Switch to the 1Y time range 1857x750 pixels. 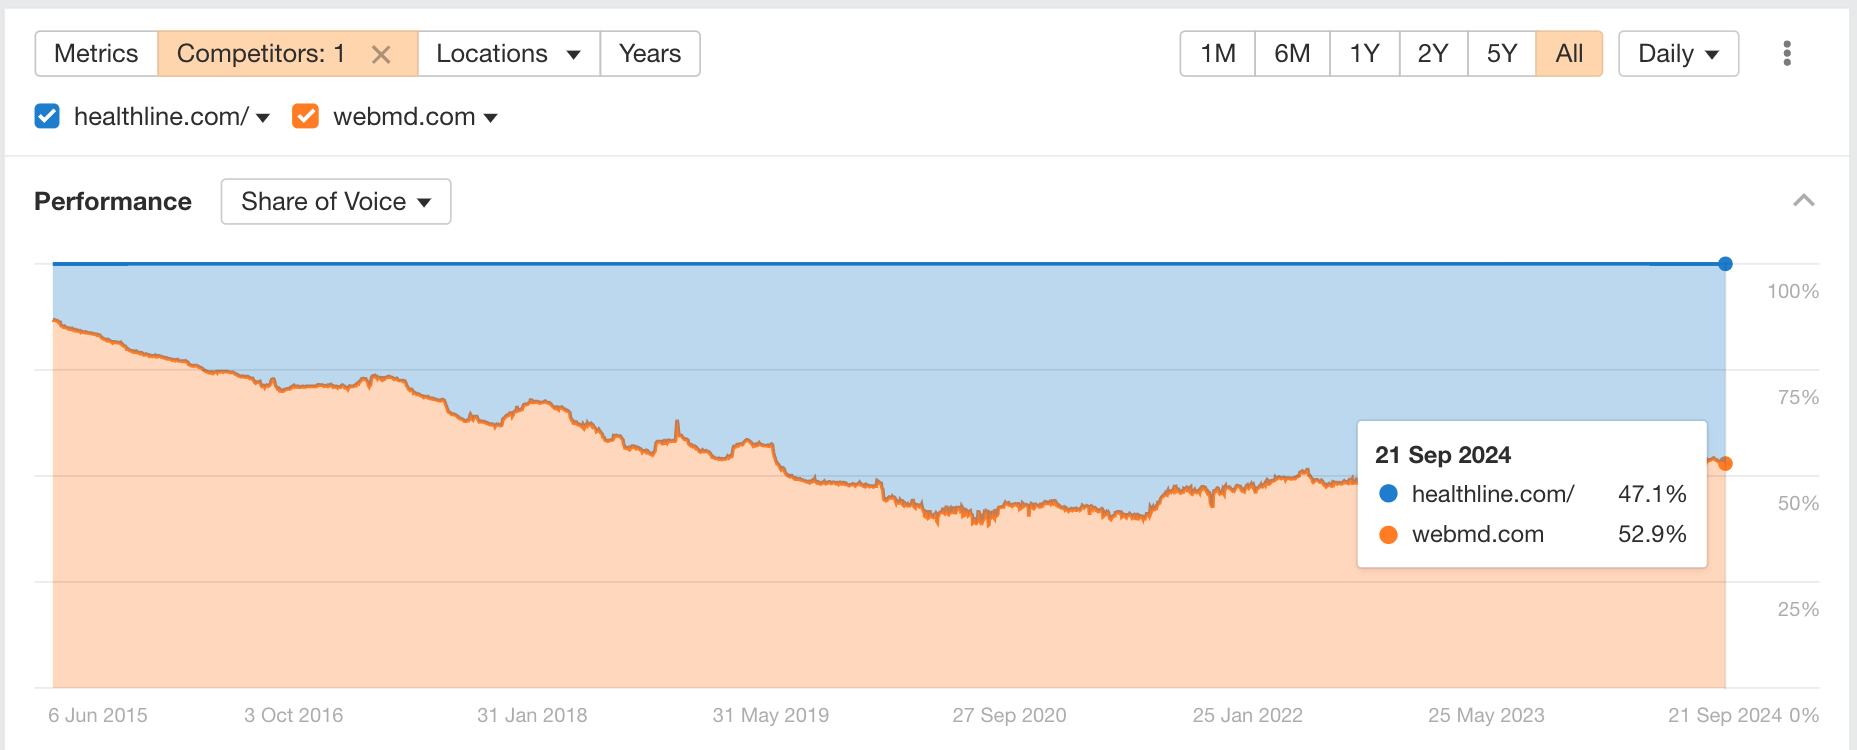tap(1363, 54)
